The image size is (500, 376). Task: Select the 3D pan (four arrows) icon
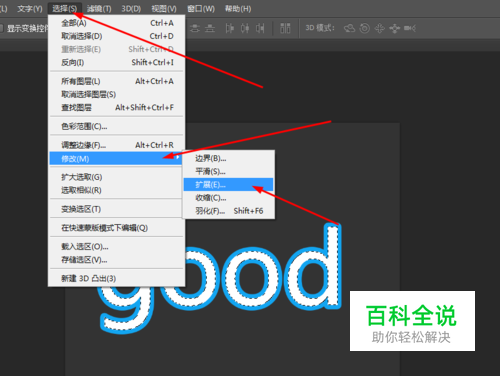(x=380, y=29)
